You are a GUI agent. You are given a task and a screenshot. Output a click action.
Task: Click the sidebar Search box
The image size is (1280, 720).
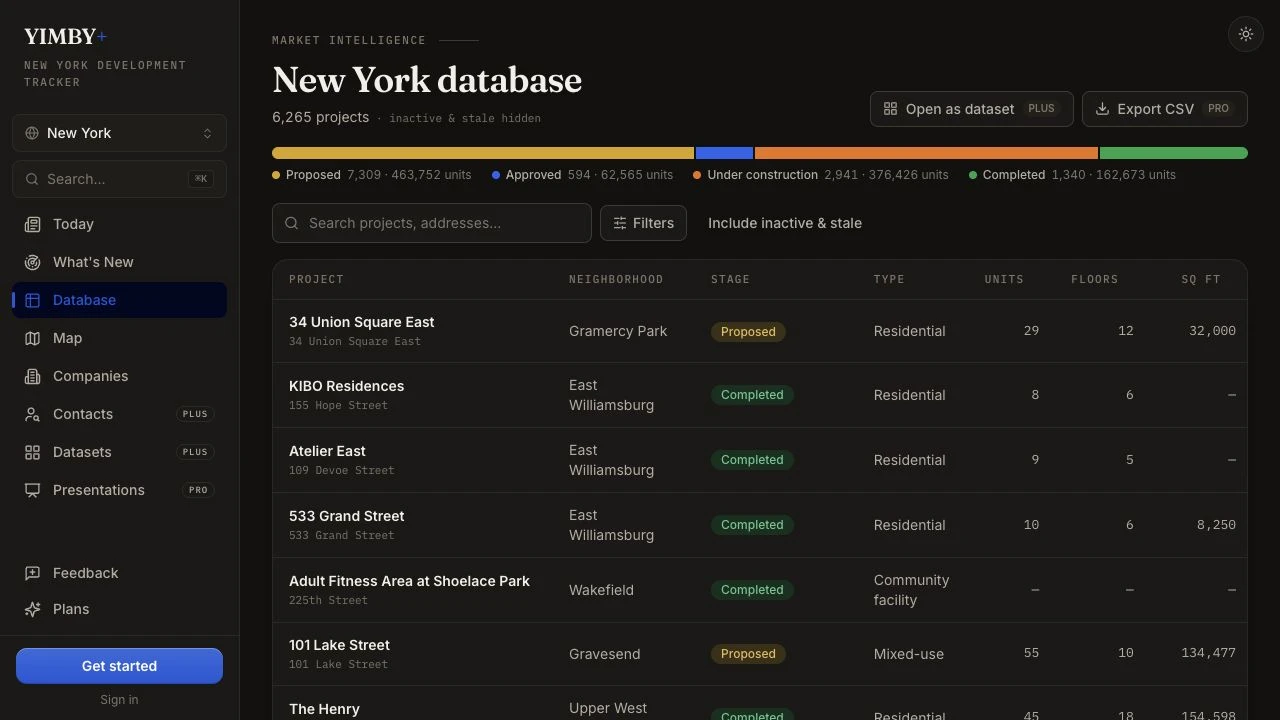pyautogui.click(x=119, y=179)
